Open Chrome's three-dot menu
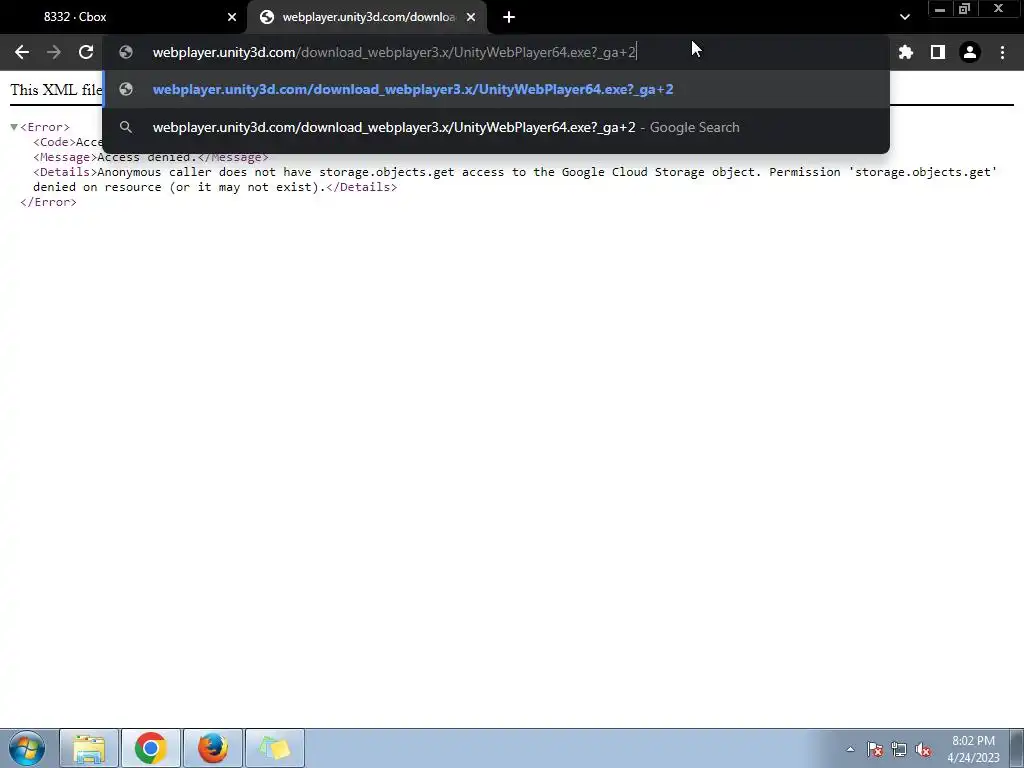This screenshot has width=1024, height=768. 1002,52
